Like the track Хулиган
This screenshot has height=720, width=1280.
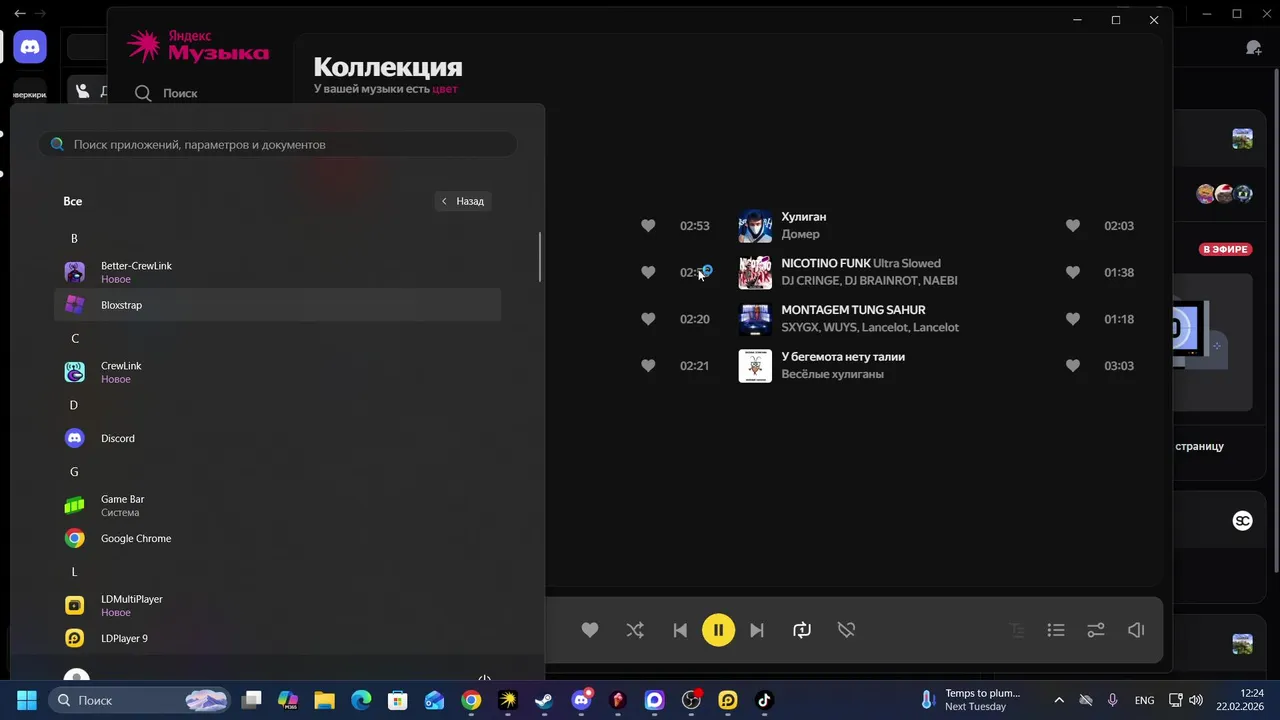1073,226
